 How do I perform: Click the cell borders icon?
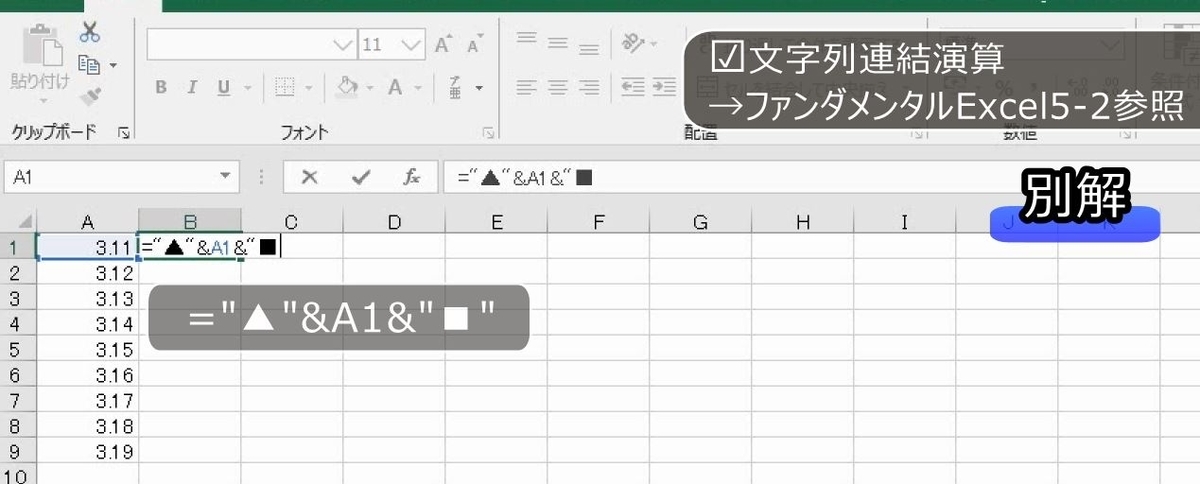point(285,88)
